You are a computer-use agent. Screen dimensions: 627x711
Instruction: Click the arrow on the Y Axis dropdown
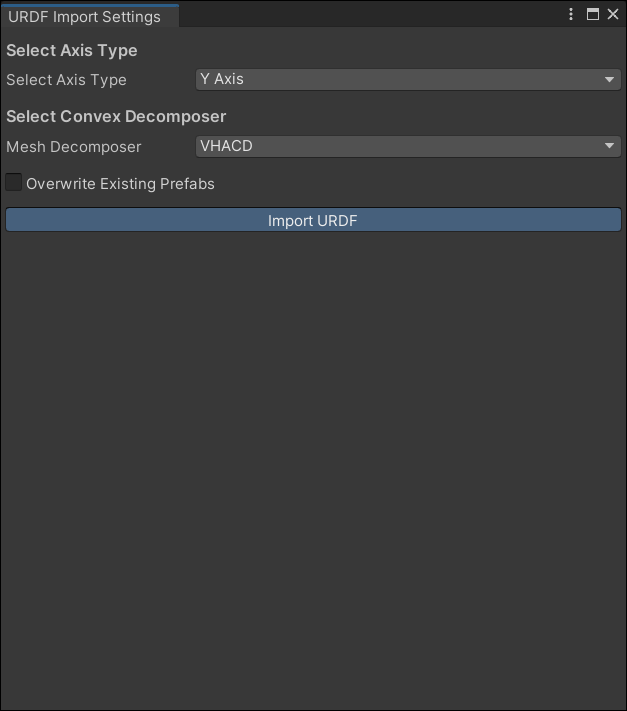[x=610, y=80]
